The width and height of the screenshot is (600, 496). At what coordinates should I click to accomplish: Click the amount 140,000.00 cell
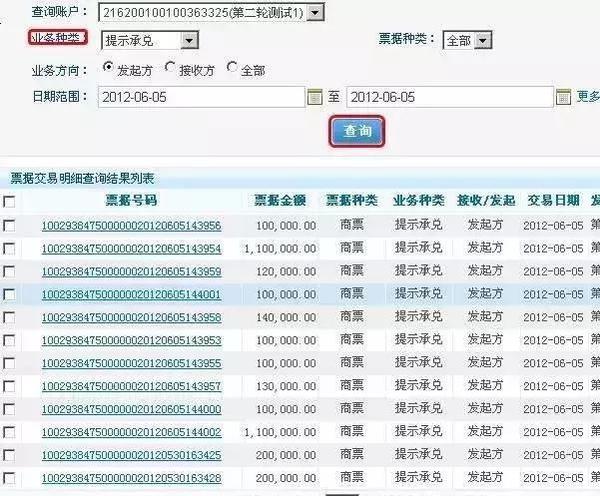[286, 317]
